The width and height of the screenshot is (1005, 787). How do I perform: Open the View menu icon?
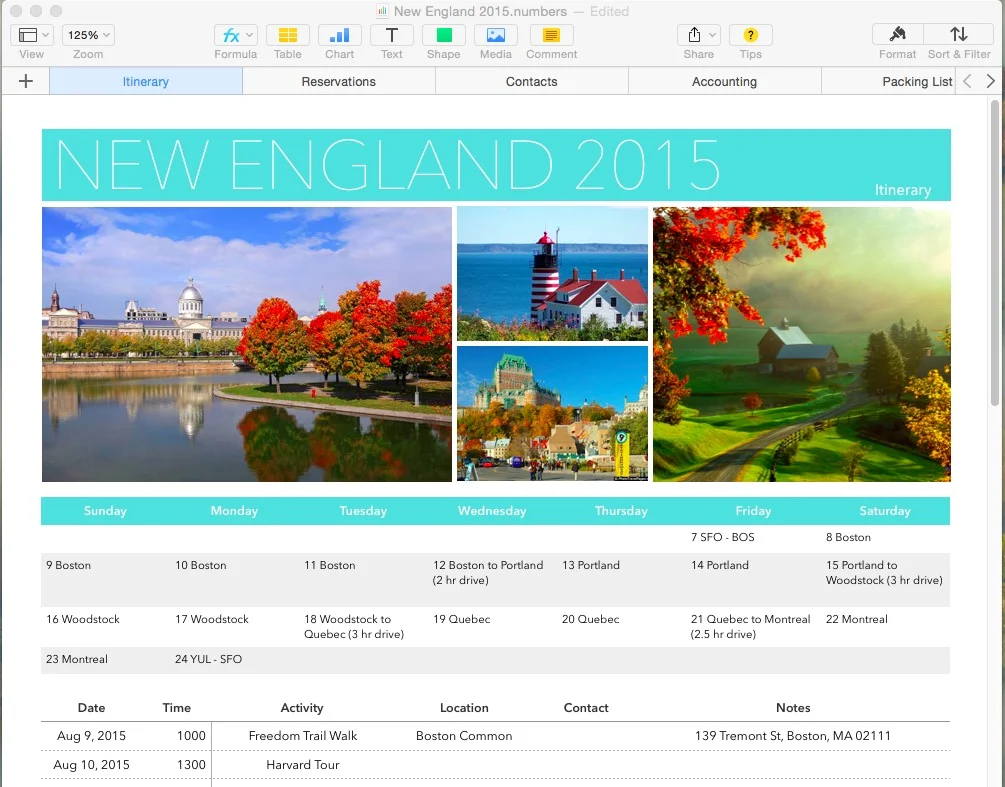tap(32, 35)
